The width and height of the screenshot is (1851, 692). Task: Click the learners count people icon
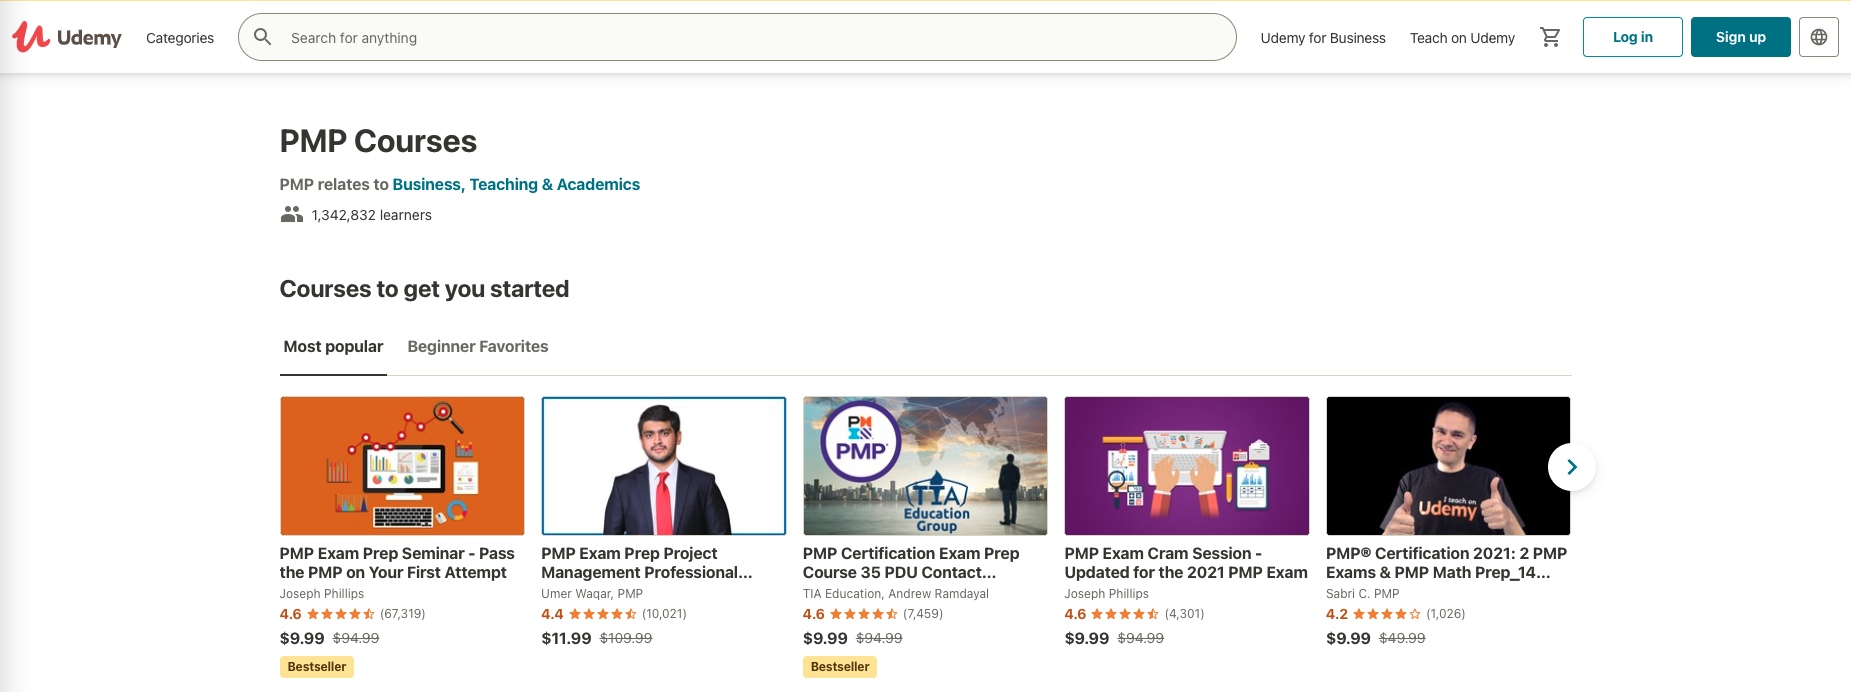point(290,213)
